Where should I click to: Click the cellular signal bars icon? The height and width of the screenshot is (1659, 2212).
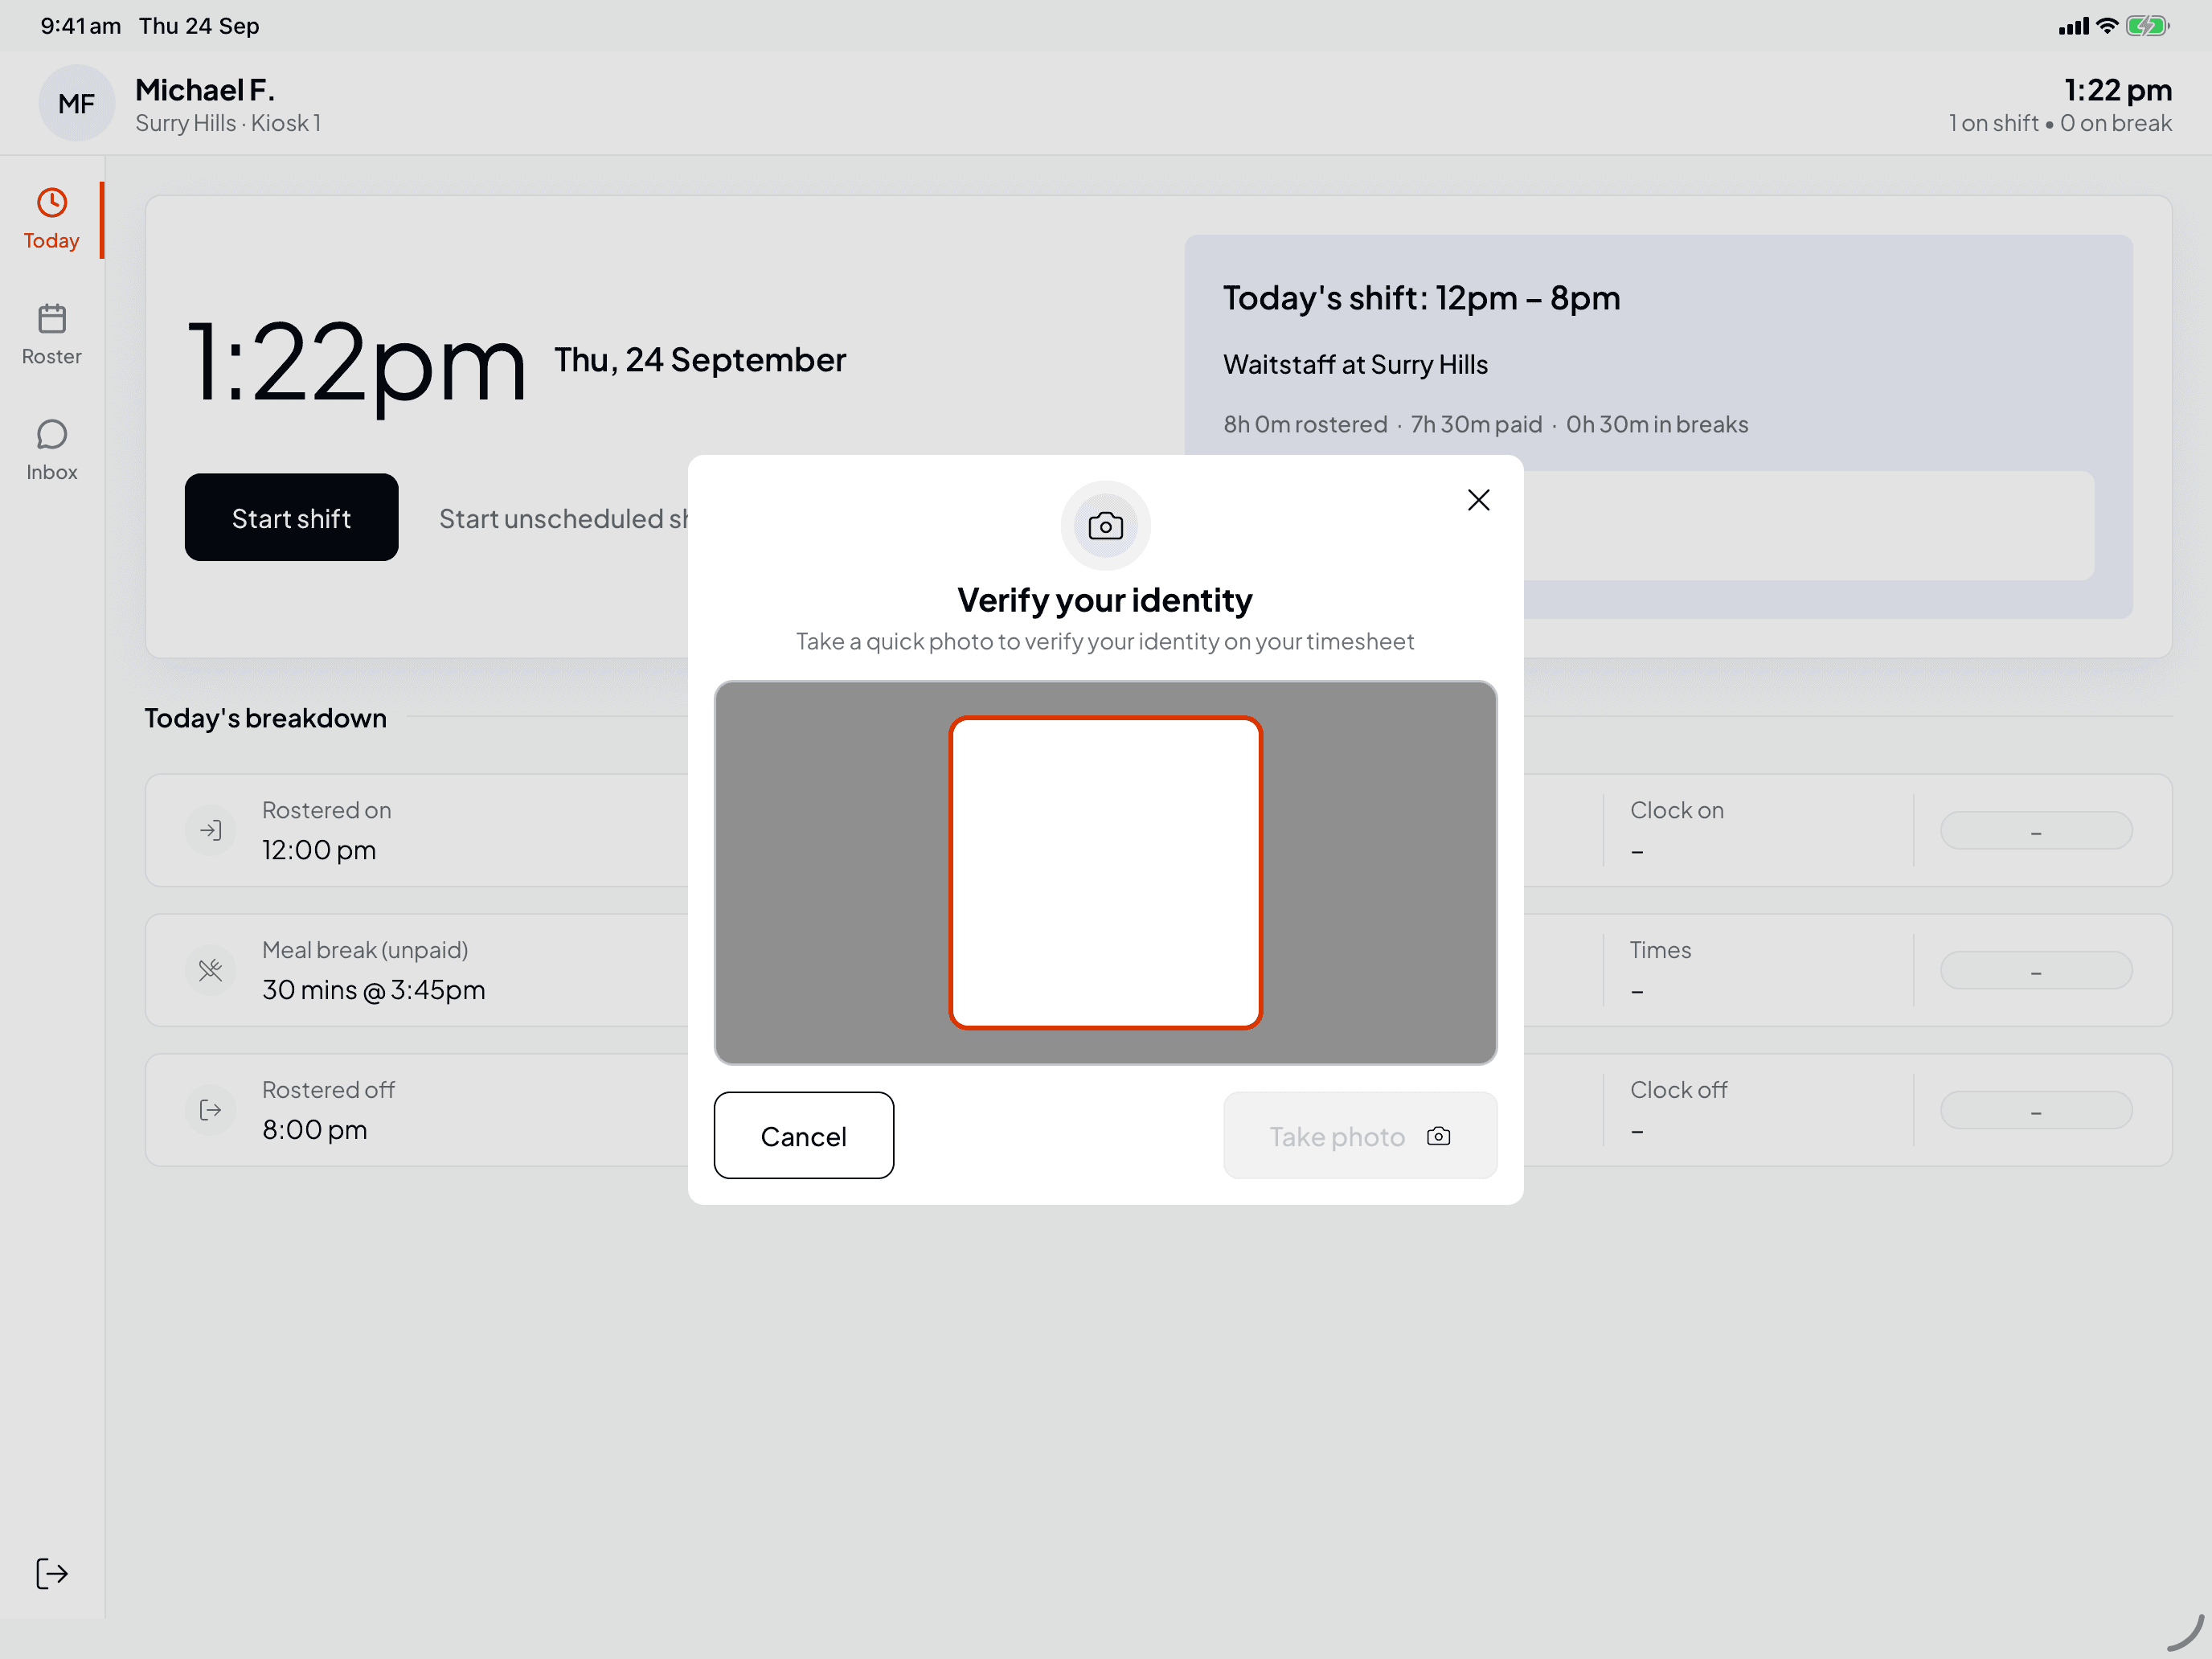coord(2074,26)
